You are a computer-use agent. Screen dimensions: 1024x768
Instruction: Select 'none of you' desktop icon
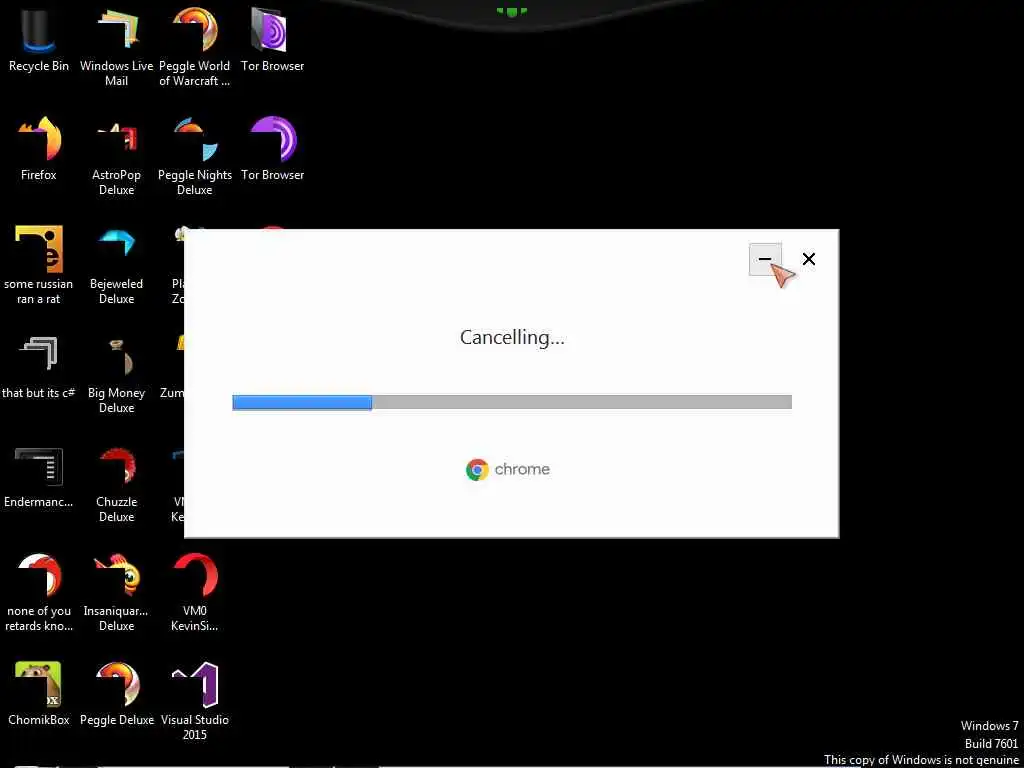(x=39, y=592)
